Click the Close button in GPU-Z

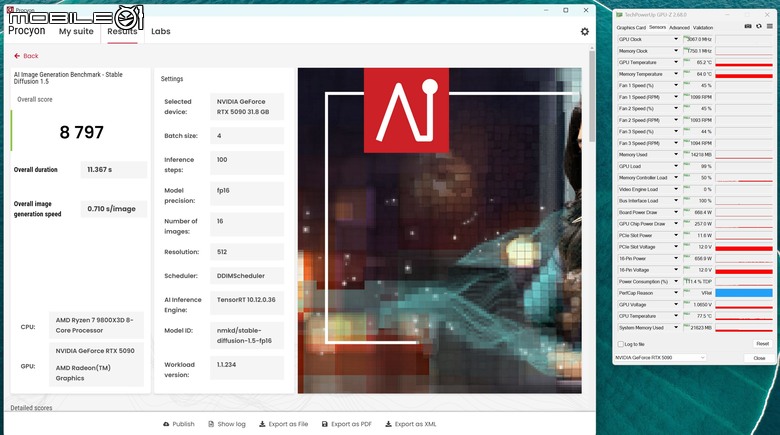point(759,358)
